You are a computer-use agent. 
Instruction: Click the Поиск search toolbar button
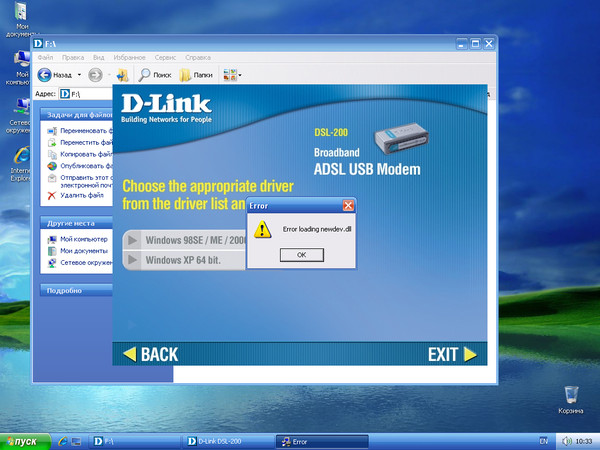coord(155,75)
